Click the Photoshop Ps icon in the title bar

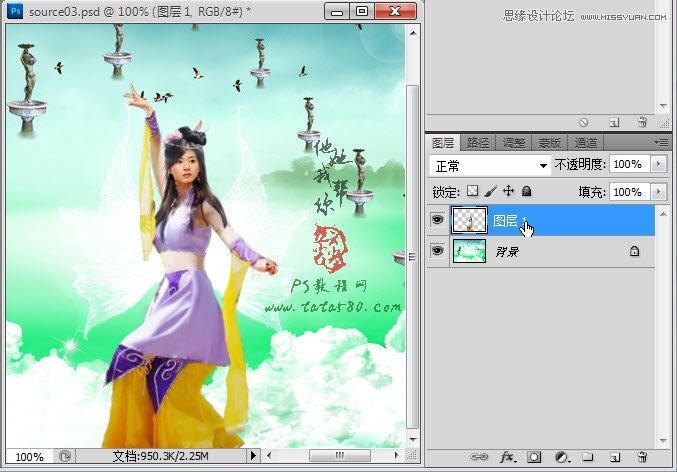coord(16,11)
